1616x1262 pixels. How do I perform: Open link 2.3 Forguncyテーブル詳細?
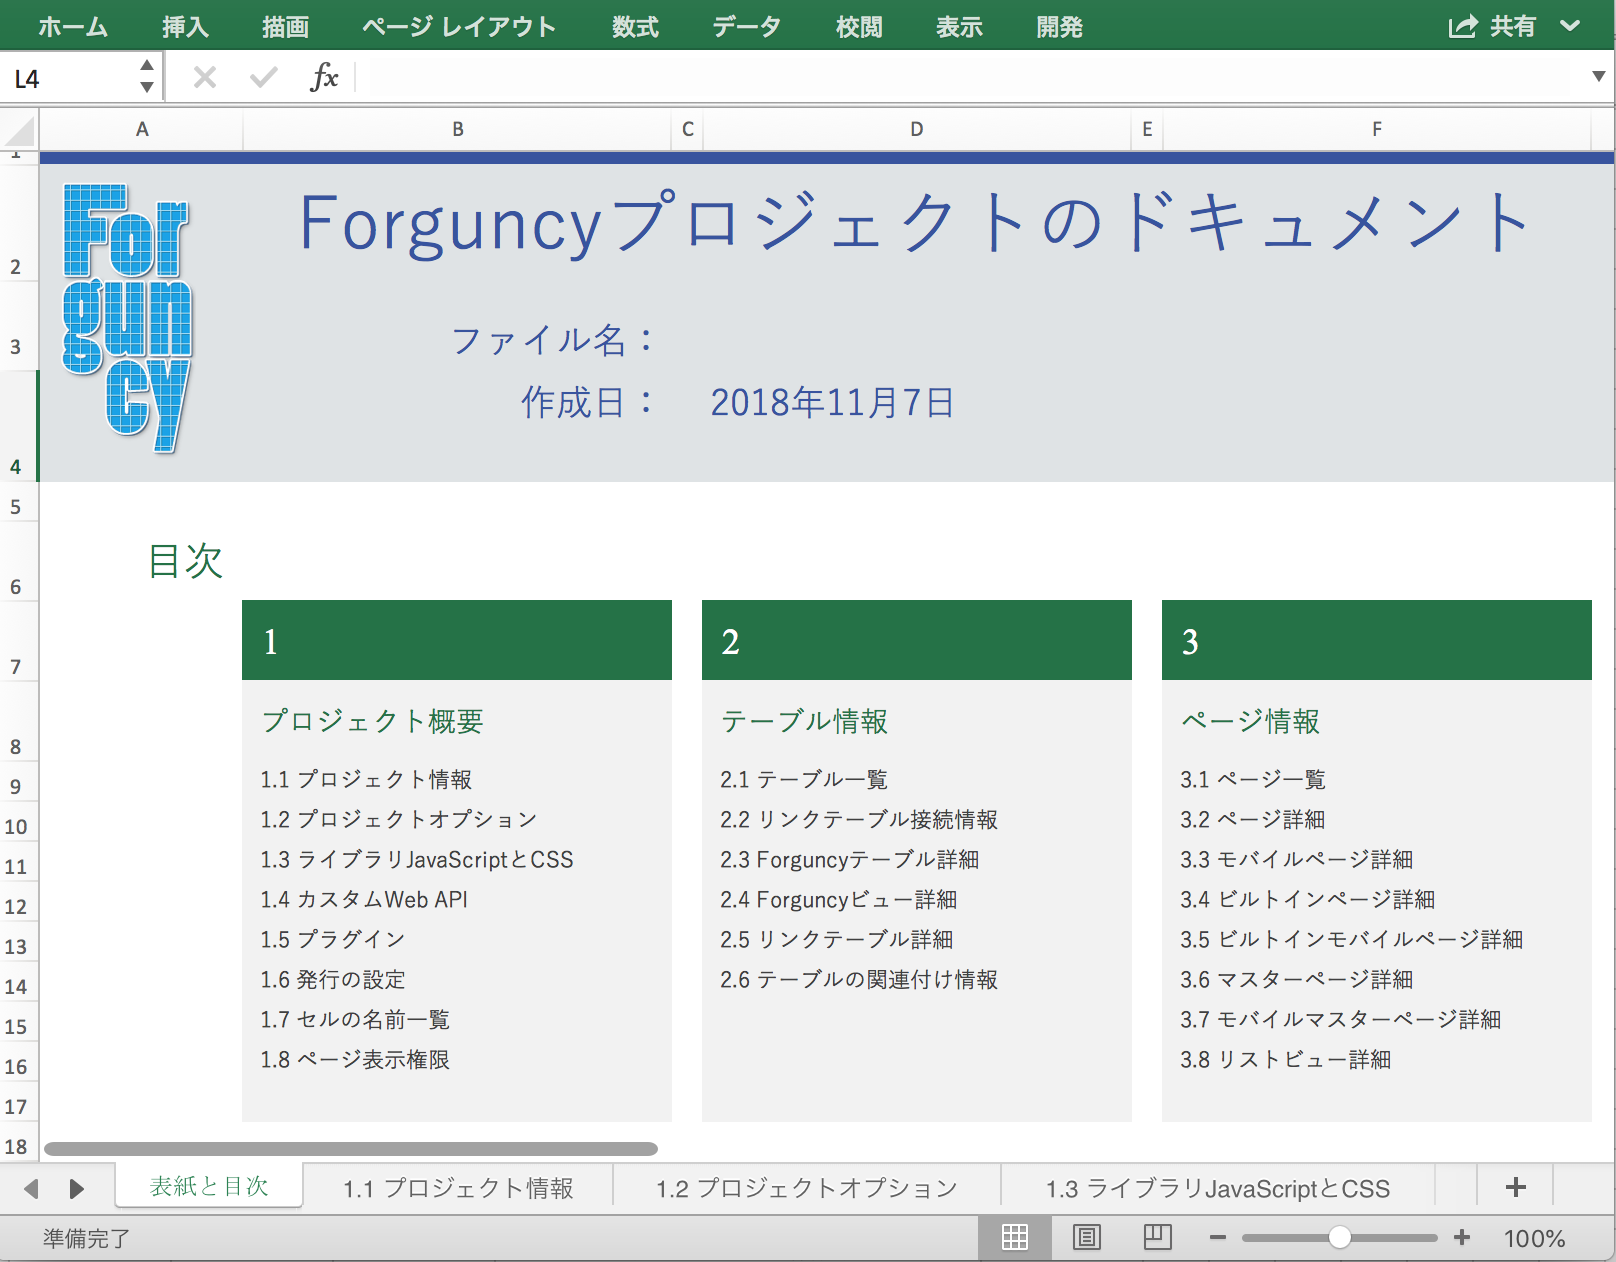[x=850, y=859]
